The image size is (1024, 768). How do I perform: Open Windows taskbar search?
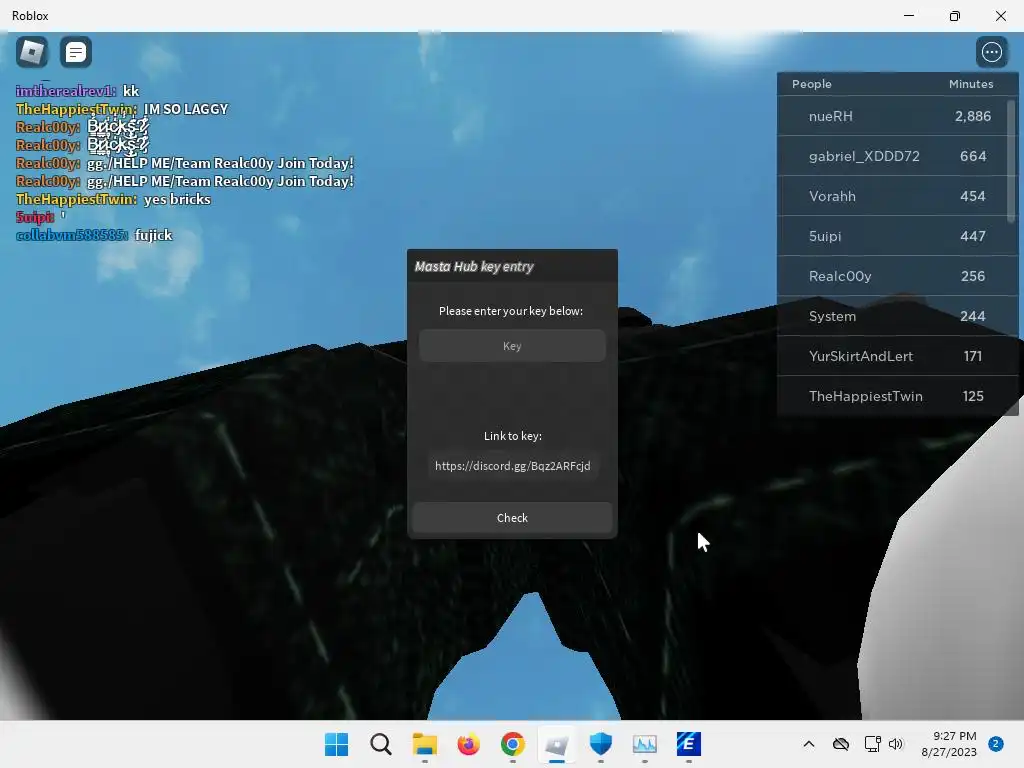point(381,744)
